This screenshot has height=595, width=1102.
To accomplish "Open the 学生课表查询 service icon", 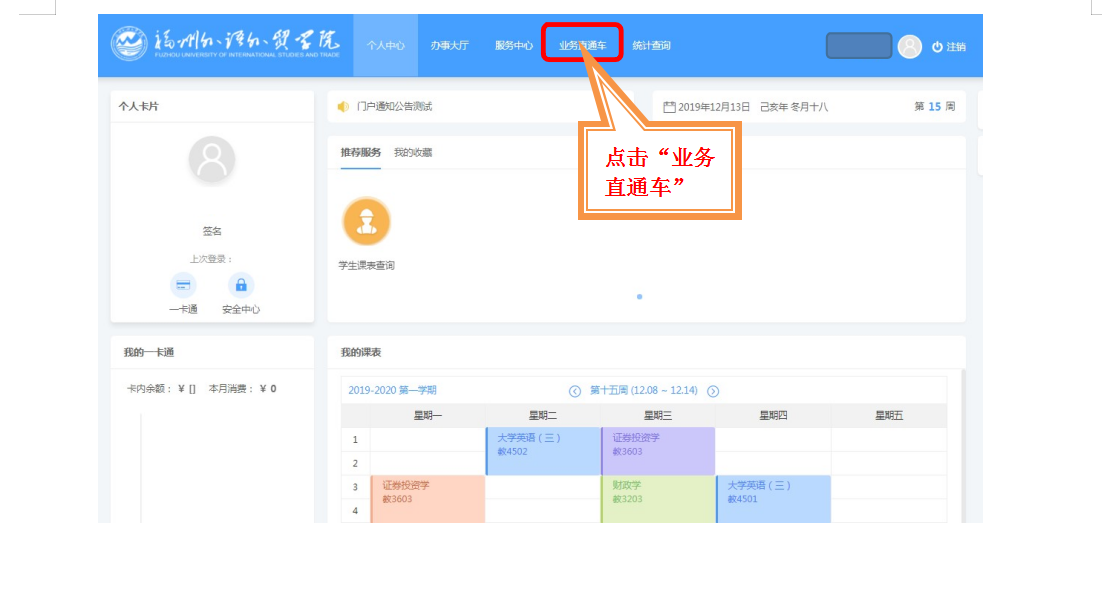I will pyautogui.click(x=366, y=221).
